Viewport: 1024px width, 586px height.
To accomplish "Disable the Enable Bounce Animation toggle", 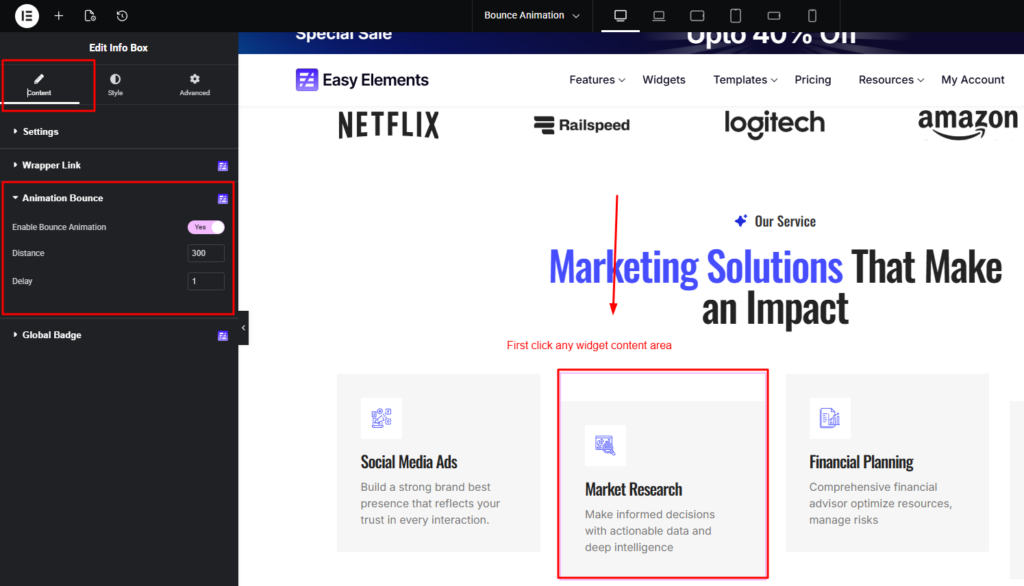I will point(206,227).
